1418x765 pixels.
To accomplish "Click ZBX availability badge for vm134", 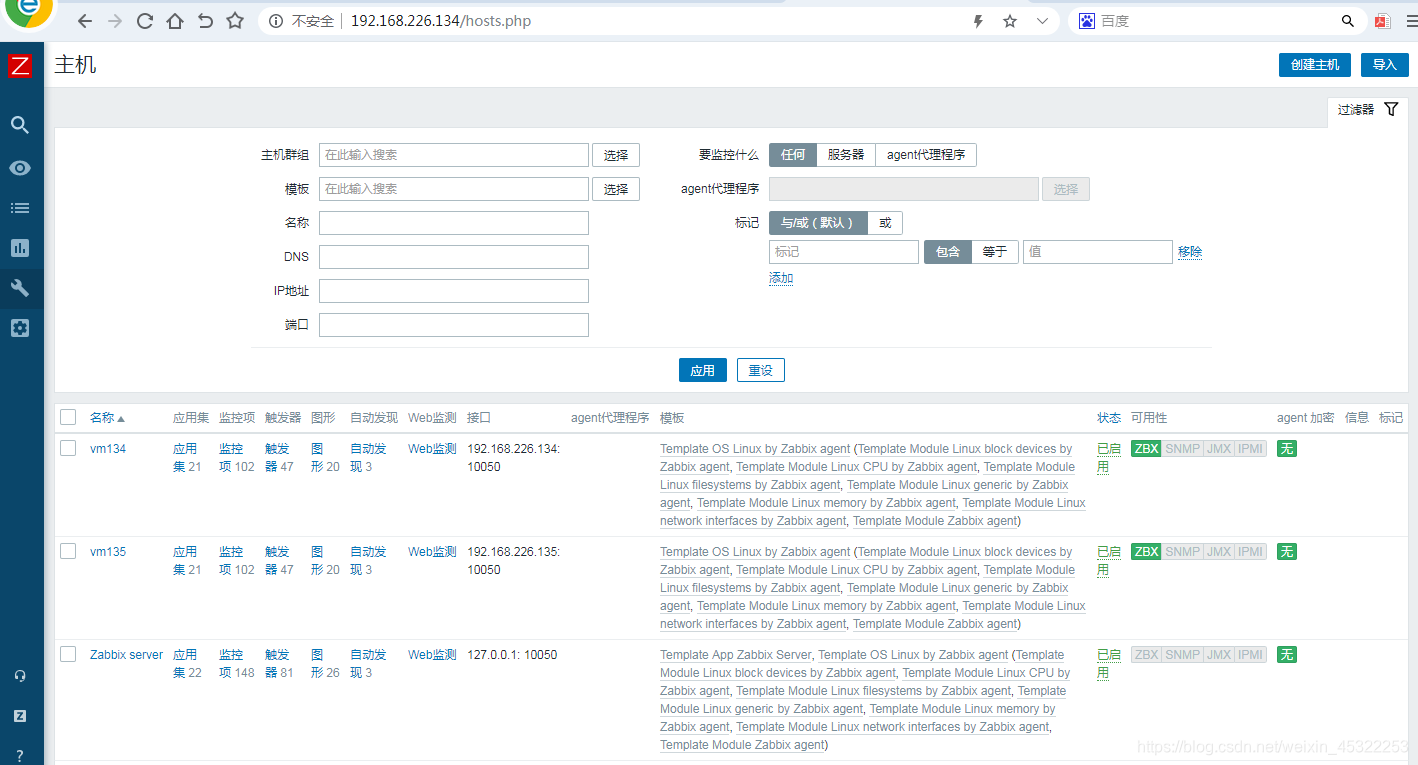I will (1146, 449).
